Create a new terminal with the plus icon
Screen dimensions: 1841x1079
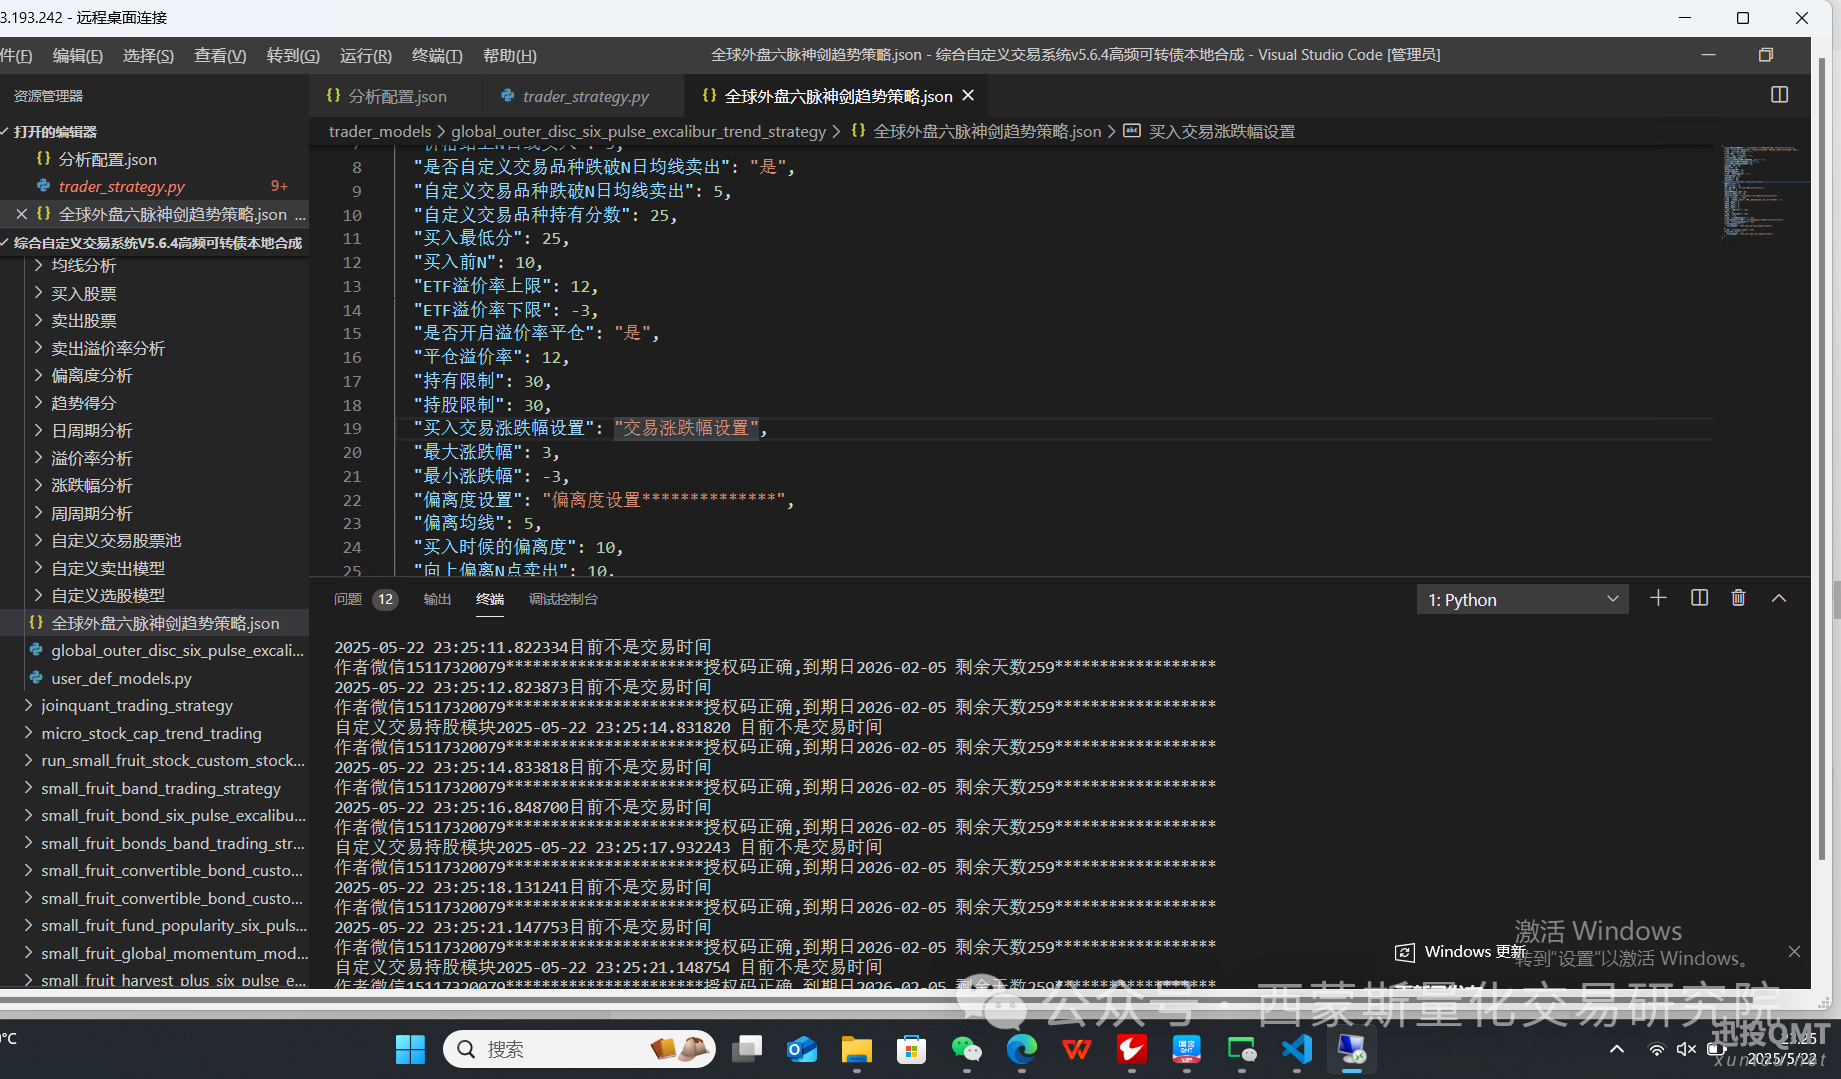click(x=1658, y=598)
